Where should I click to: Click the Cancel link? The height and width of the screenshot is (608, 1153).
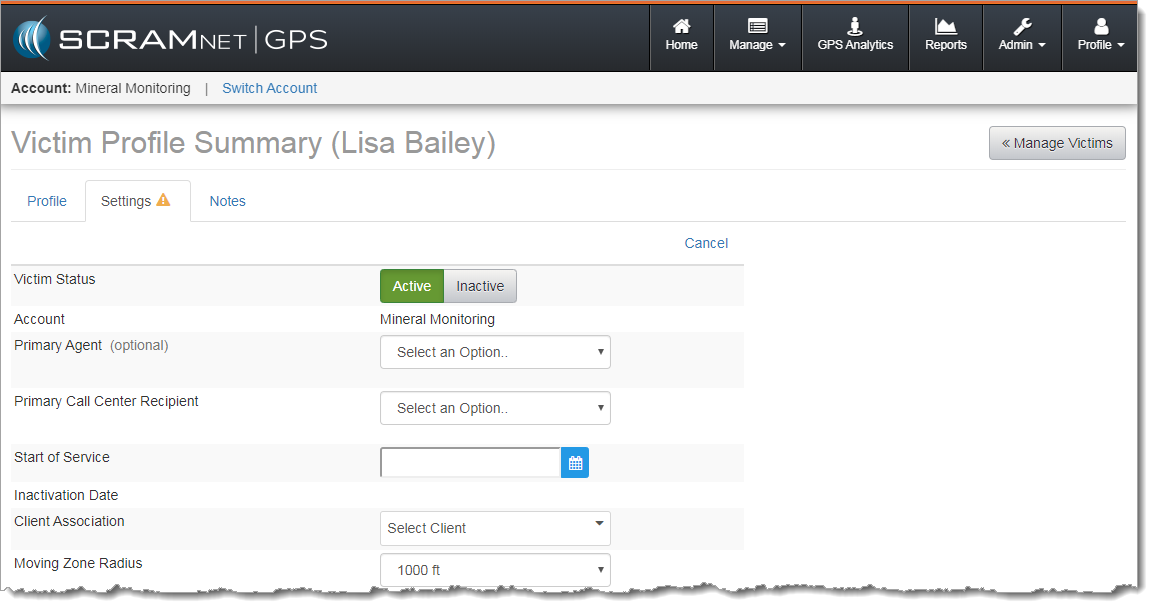tap(706, 243)
